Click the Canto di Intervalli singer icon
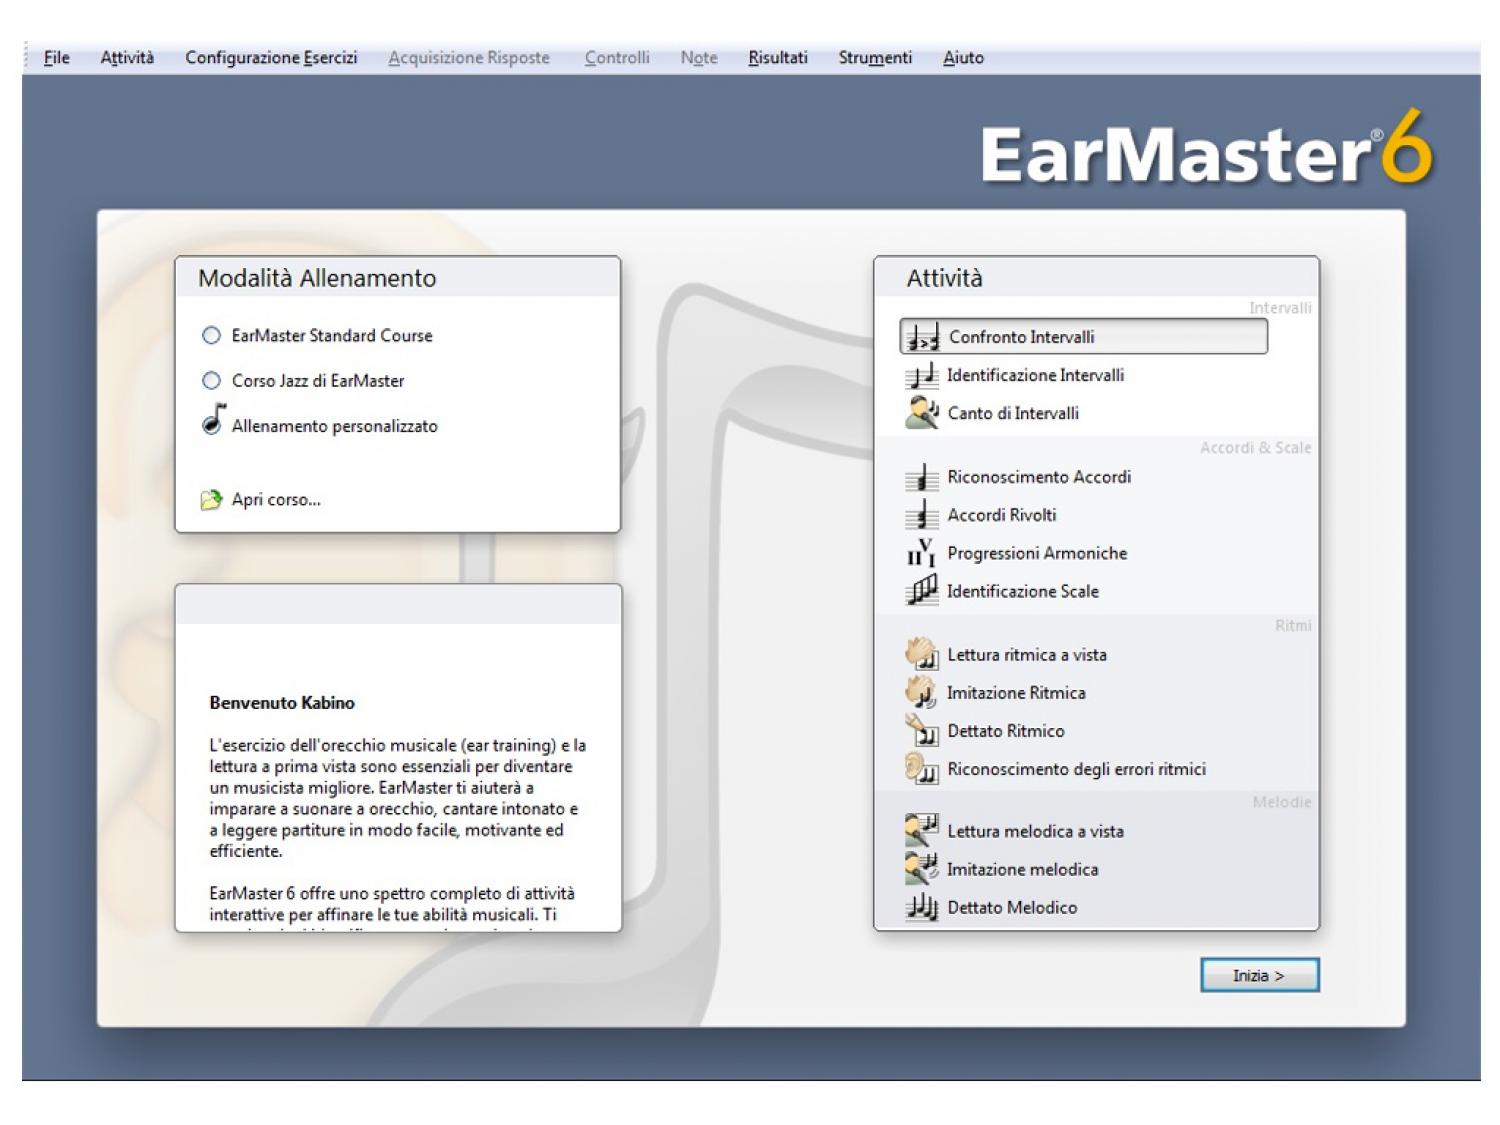 tap(921, 413)
